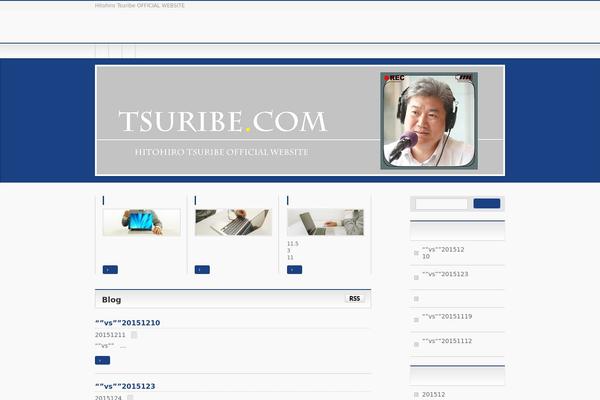Click the side-view laptop desk thumbnail
The height and width of the screenshot is (400, 600).
coord(325,222)
